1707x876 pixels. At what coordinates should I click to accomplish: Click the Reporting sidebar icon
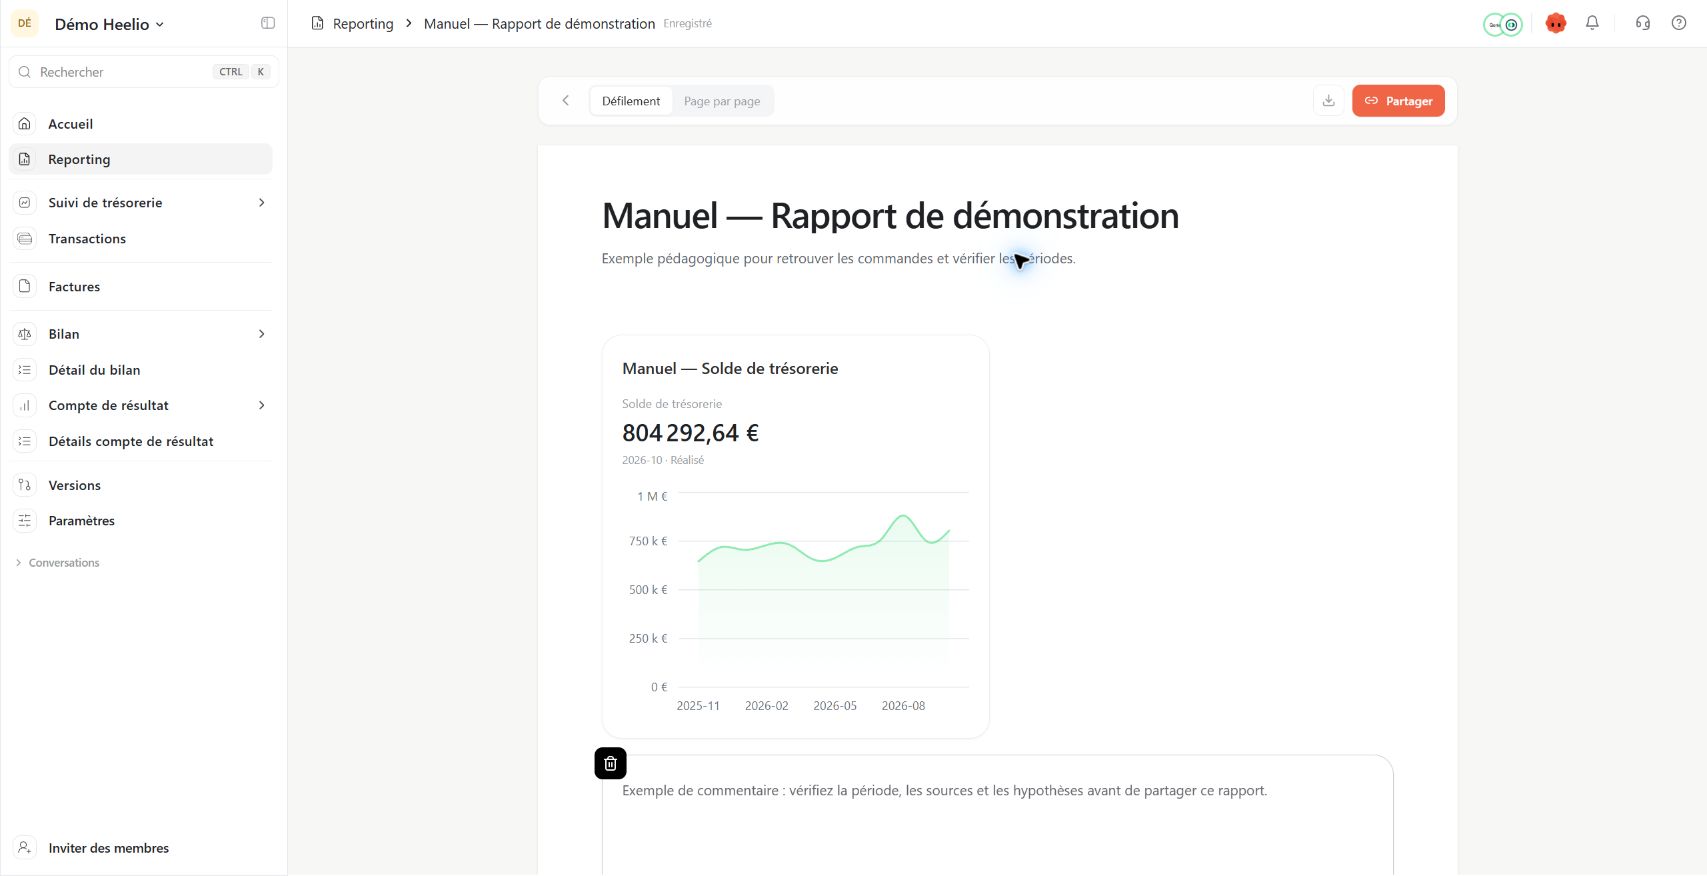(x=25, y=159)
